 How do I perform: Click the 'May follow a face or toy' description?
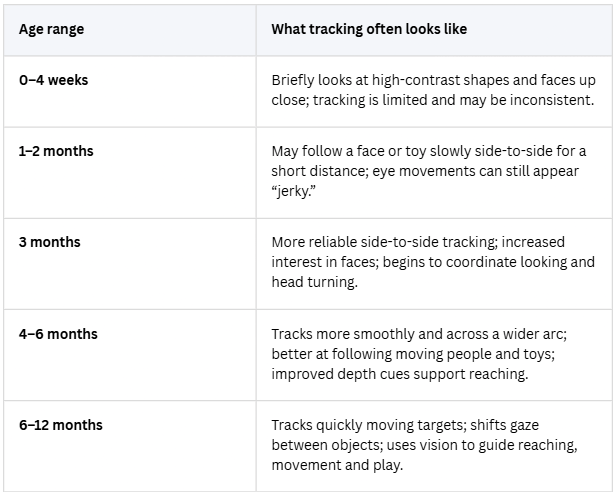[x=429, y=171]
